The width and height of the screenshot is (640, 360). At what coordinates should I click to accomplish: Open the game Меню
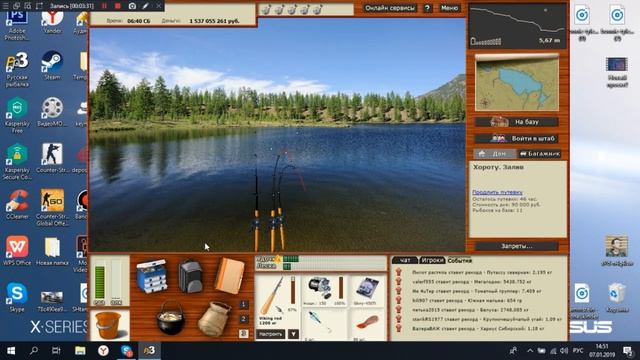click(x=449, y=8)
